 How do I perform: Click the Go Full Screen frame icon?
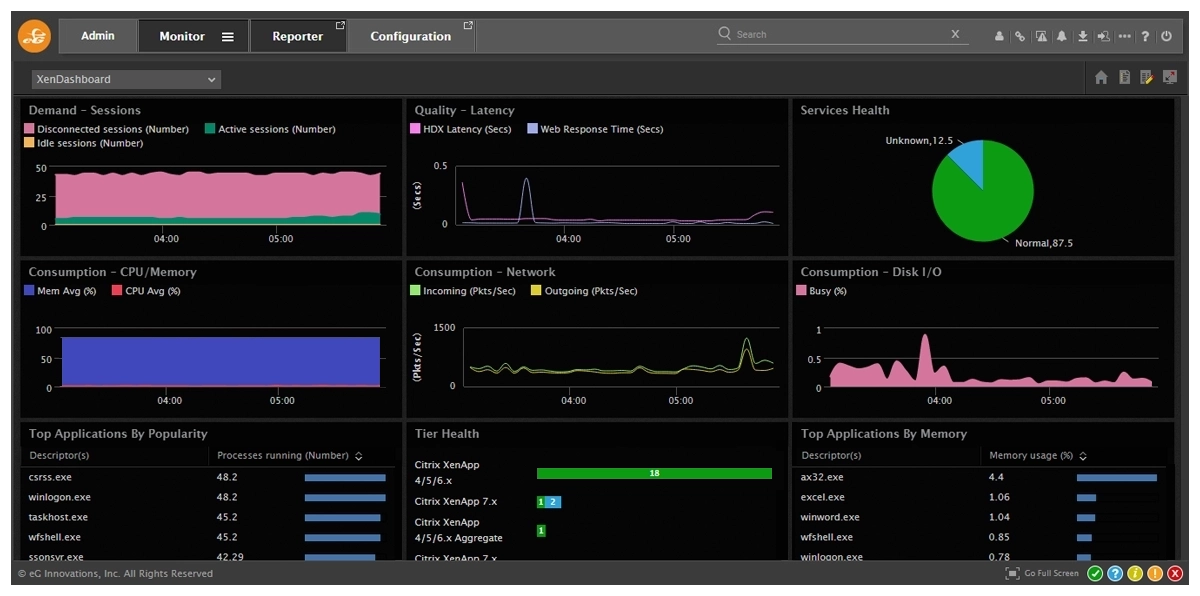pos(1012,574)
